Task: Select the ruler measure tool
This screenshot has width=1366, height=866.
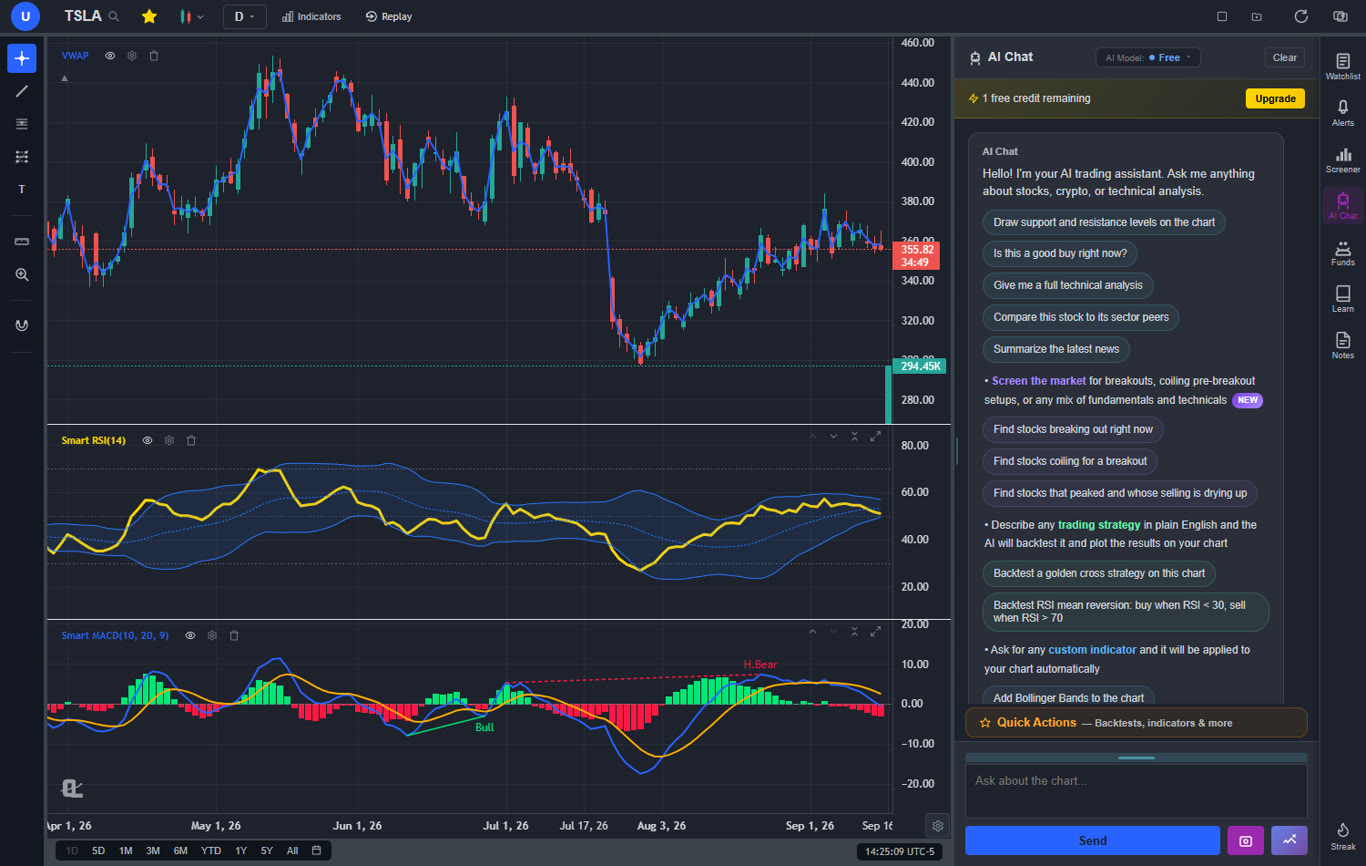Action: (x=22, y=241)
